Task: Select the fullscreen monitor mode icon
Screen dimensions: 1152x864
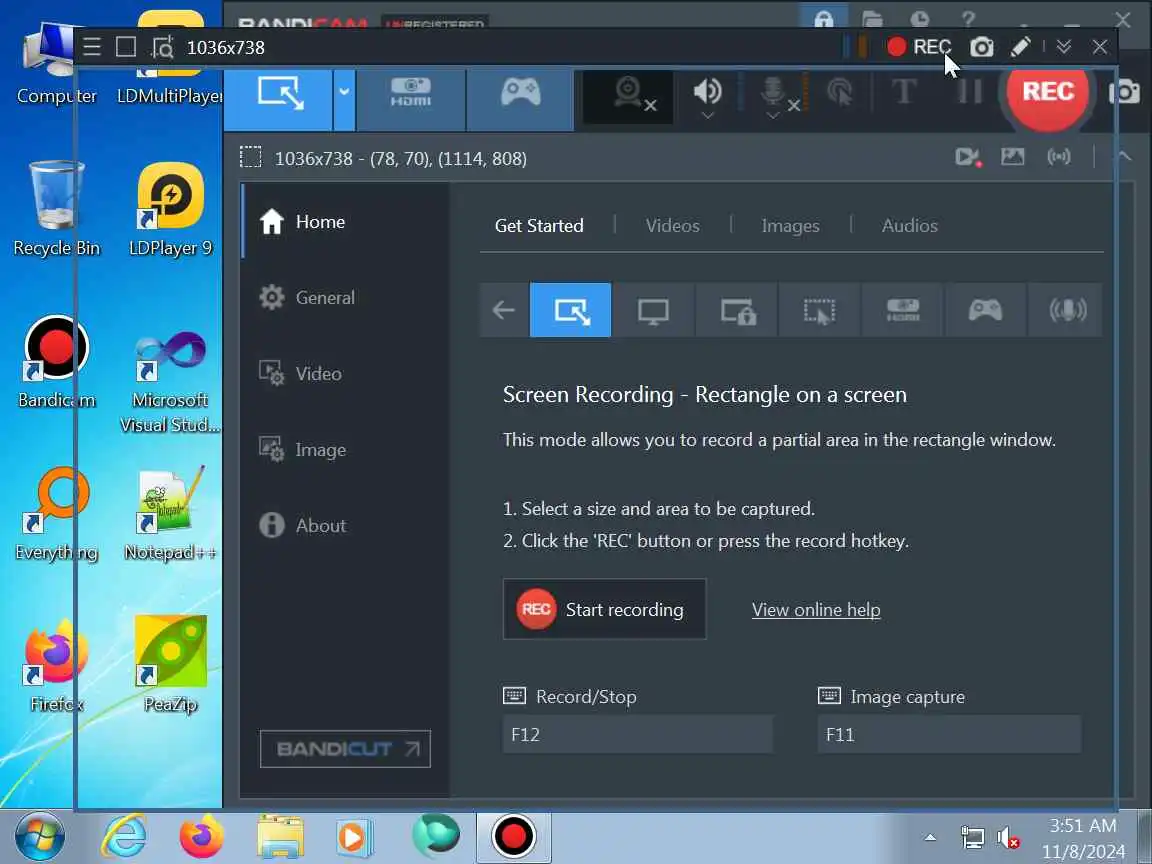Action: point(653,310)
